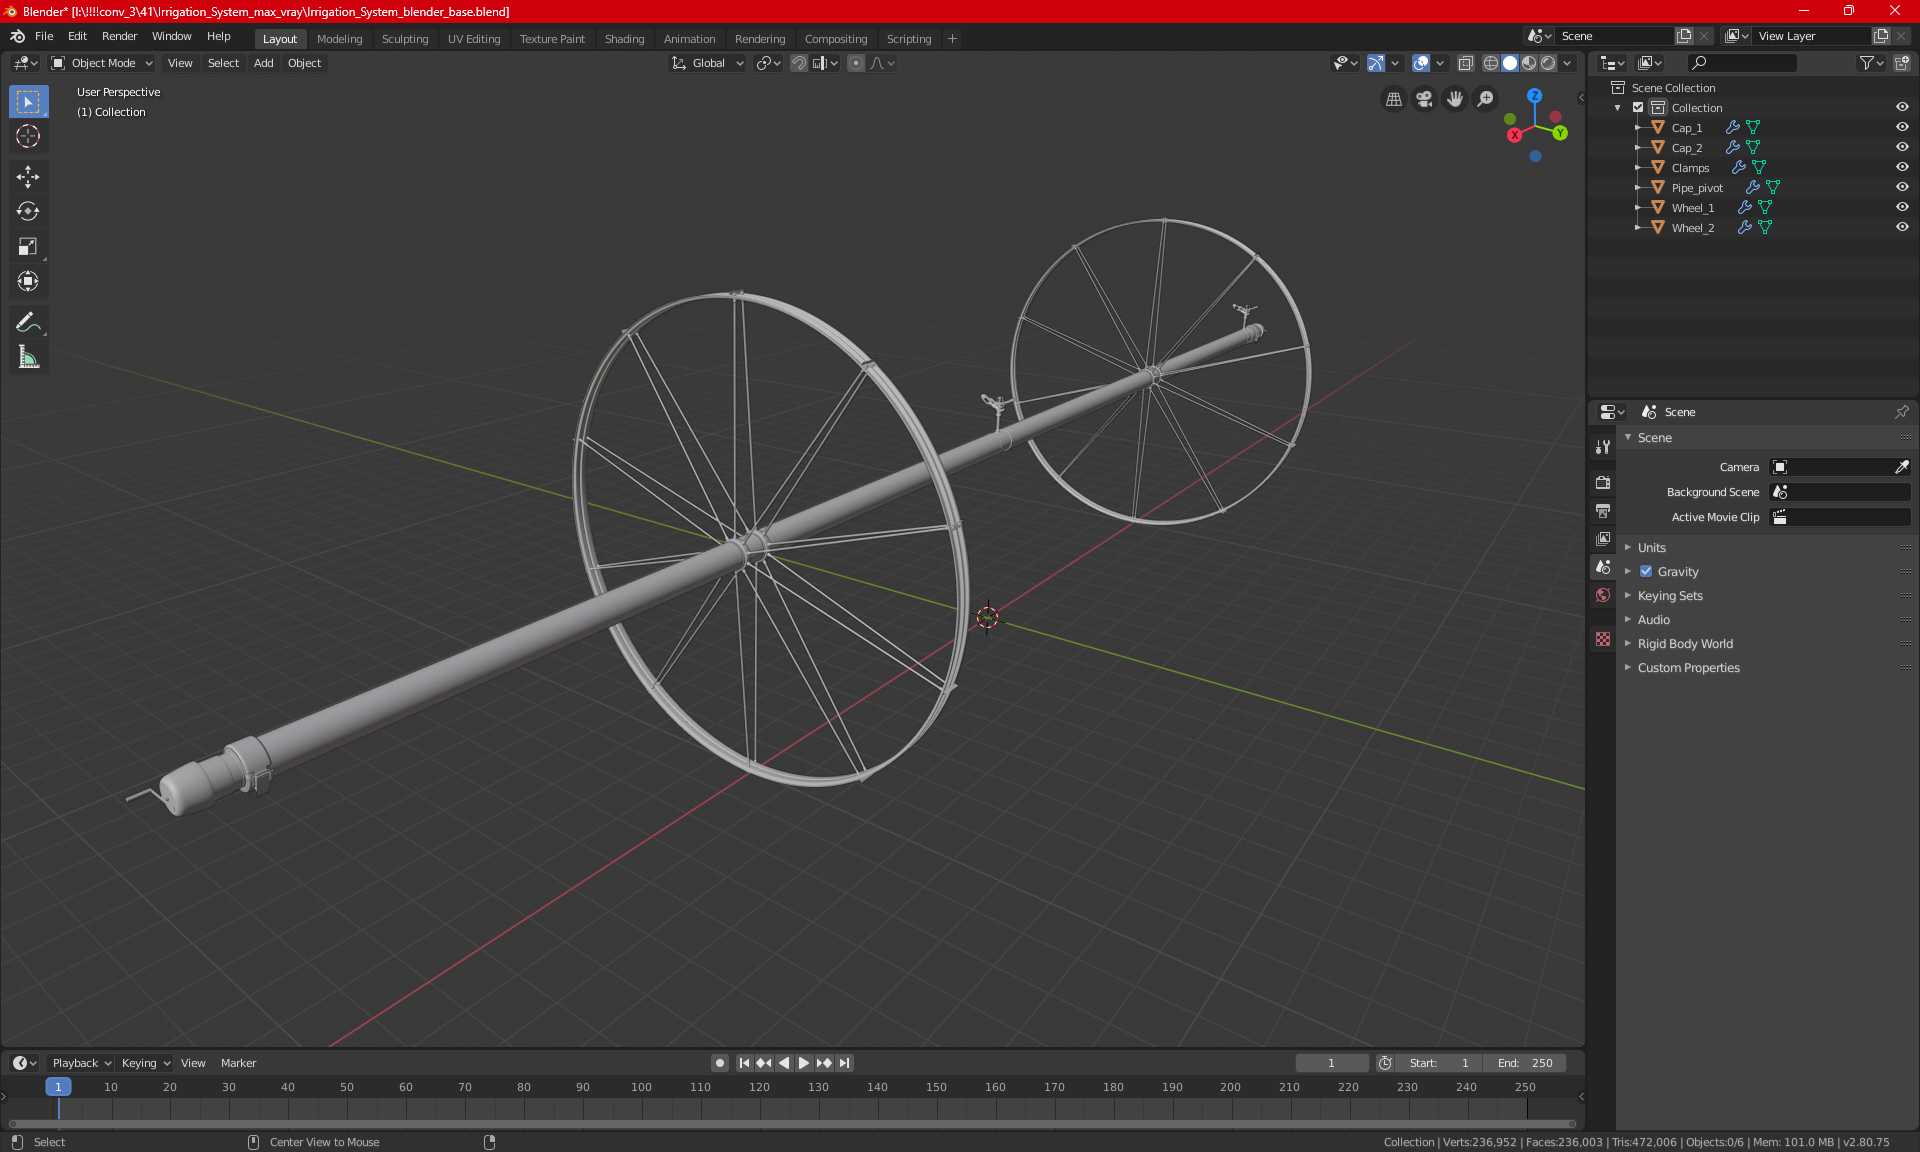Open the World properties tab icon
Image resolution: width=1920 pixels, height=1152 pixels.
[1603, 595]
